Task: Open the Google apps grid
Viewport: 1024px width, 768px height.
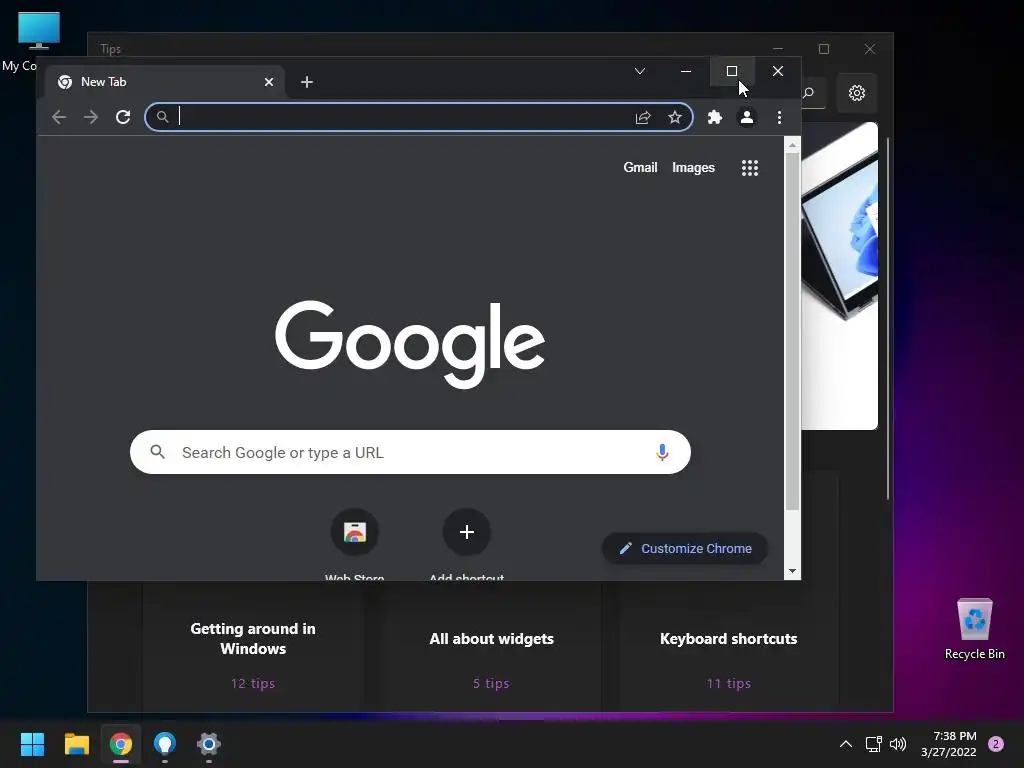Action: [x=750, y=168]
